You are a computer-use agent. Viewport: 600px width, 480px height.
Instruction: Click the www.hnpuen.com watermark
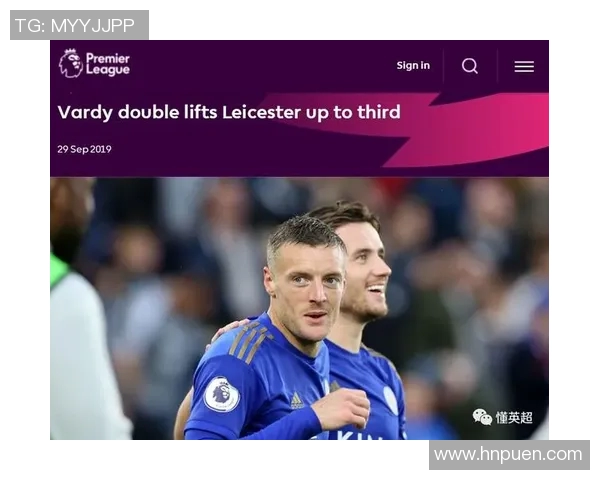point(509,455)
